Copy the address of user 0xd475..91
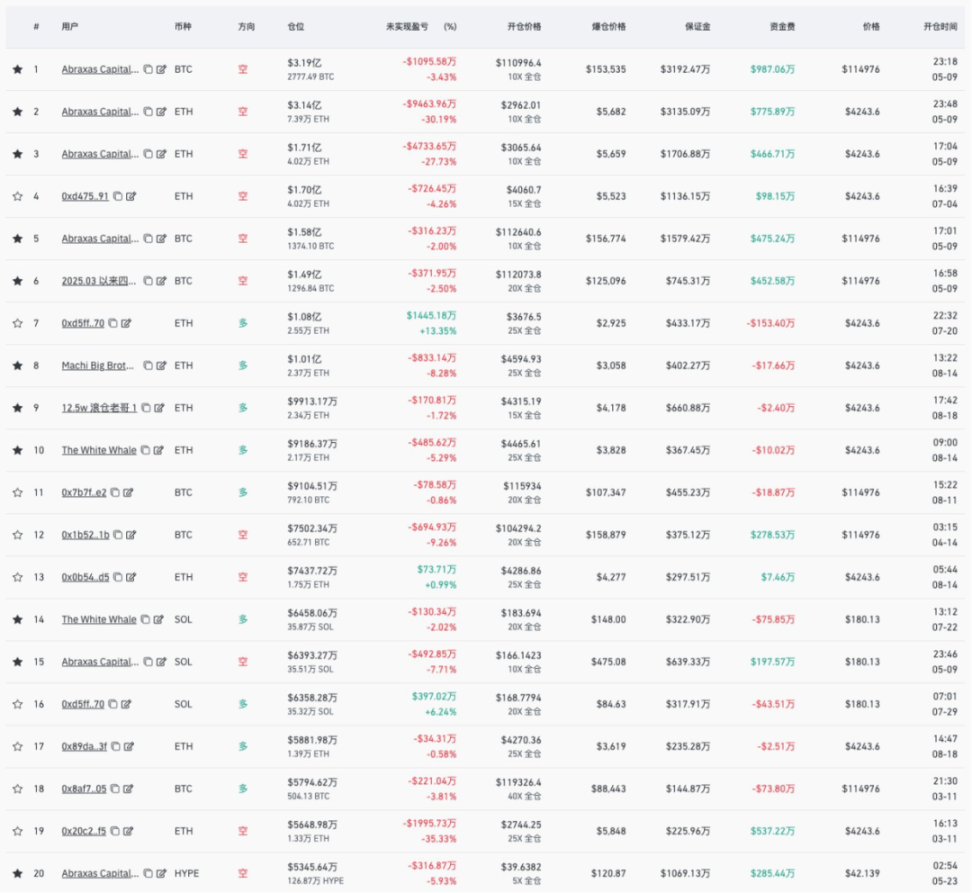 click(x=115, y=197)
